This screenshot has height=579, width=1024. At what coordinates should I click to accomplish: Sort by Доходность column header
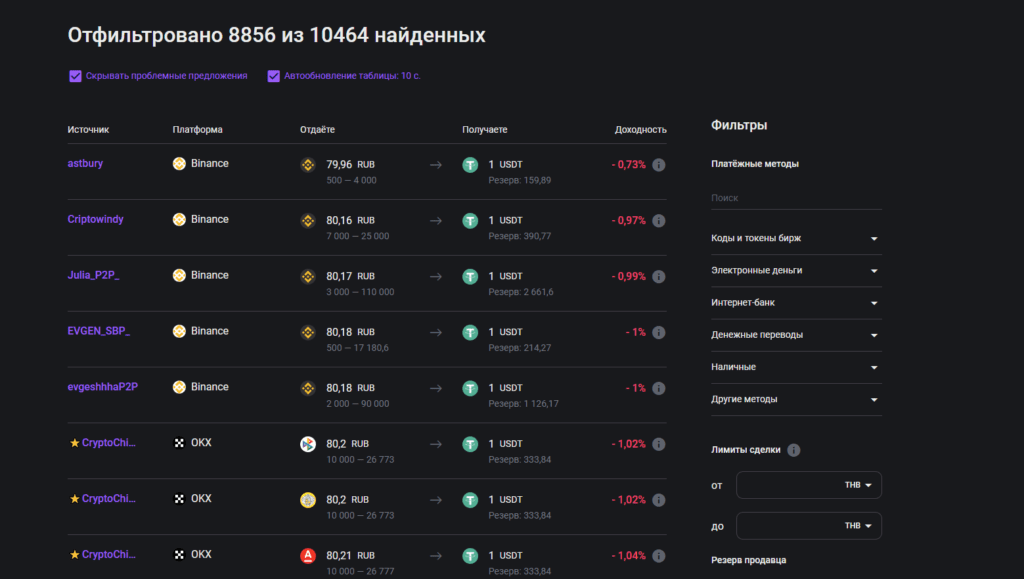coord(640,130)
